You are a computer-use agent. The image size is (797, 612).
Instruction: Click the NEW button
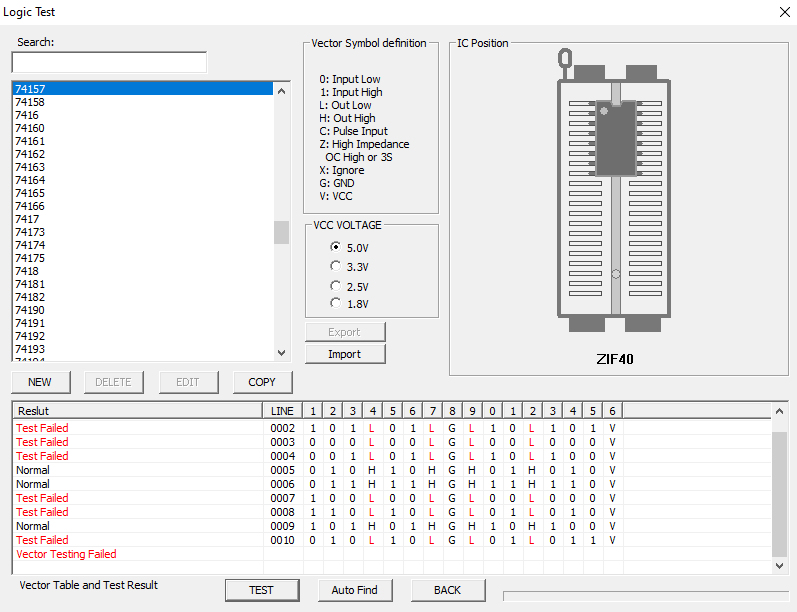coord(40,382)
